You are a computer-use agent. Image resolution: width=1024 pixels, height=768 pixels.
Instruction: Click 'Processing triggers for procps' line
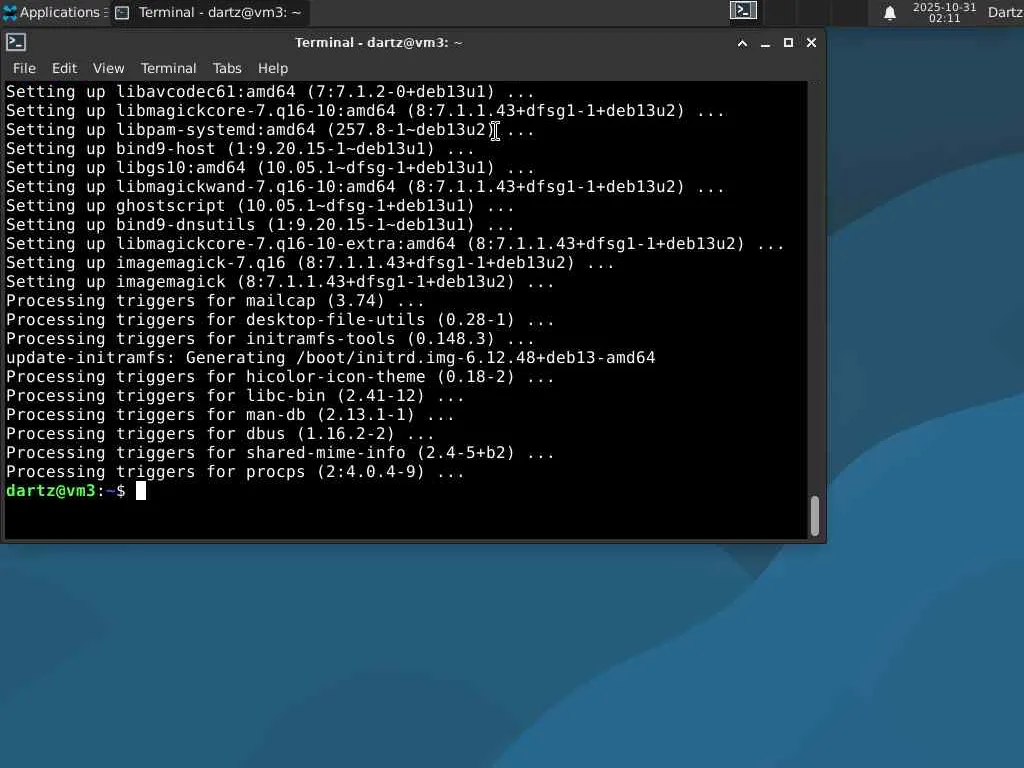pos(235,472)
